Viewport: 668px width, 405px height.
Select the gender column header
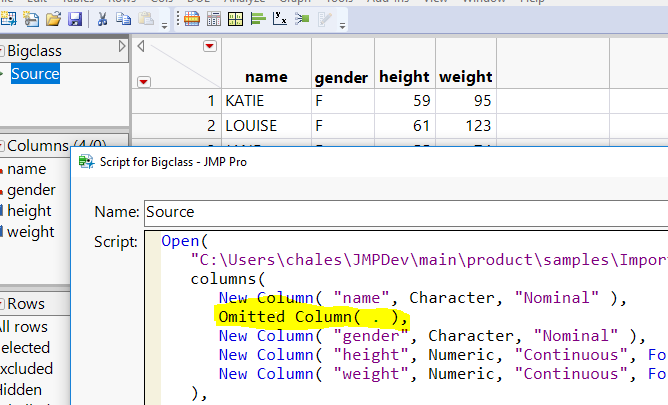tap(341, 78)
